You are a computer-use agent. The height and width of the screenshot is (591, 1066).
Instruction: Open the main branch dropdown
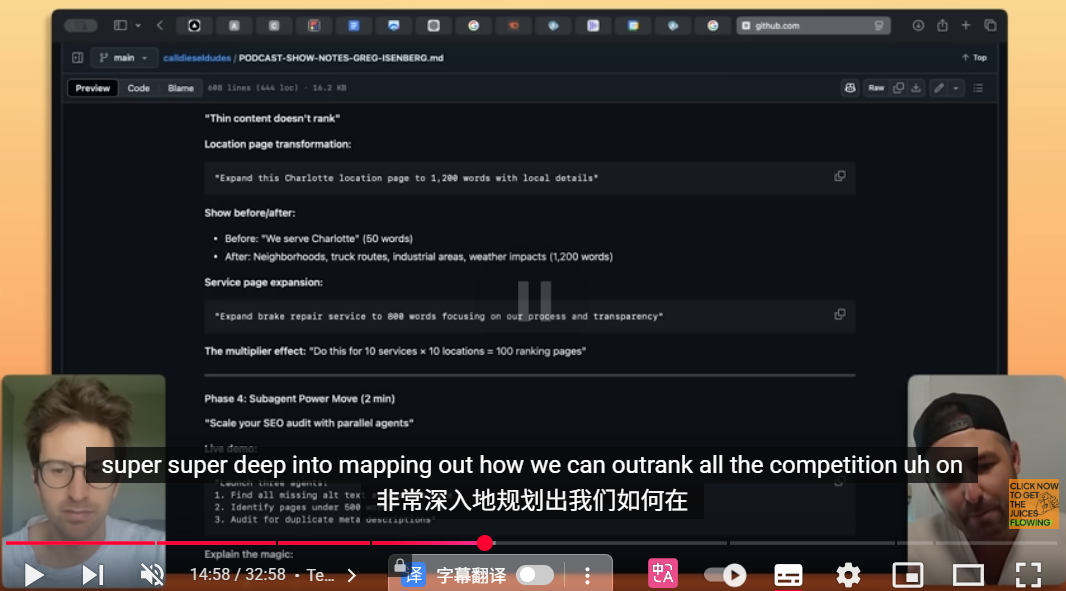124,58
